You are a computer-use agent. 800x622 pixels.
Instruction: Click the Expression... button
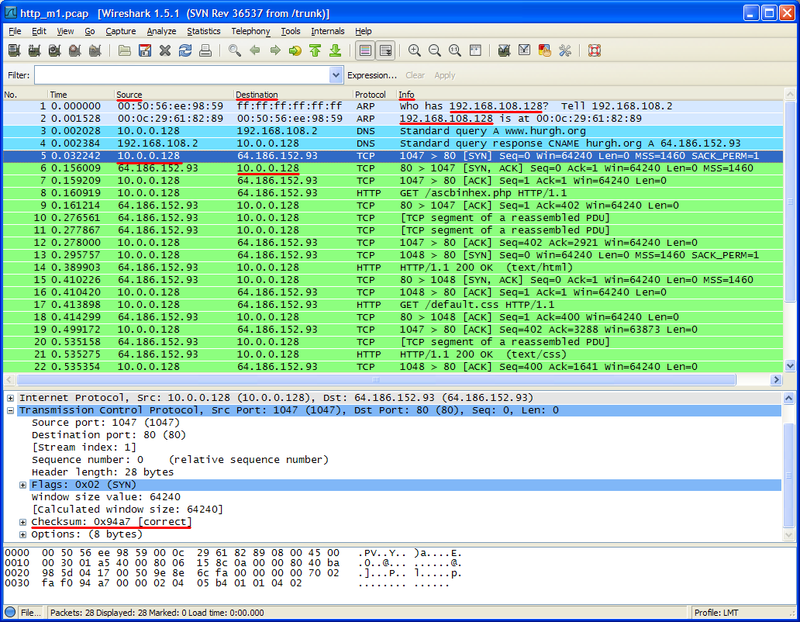coord(372,76)
